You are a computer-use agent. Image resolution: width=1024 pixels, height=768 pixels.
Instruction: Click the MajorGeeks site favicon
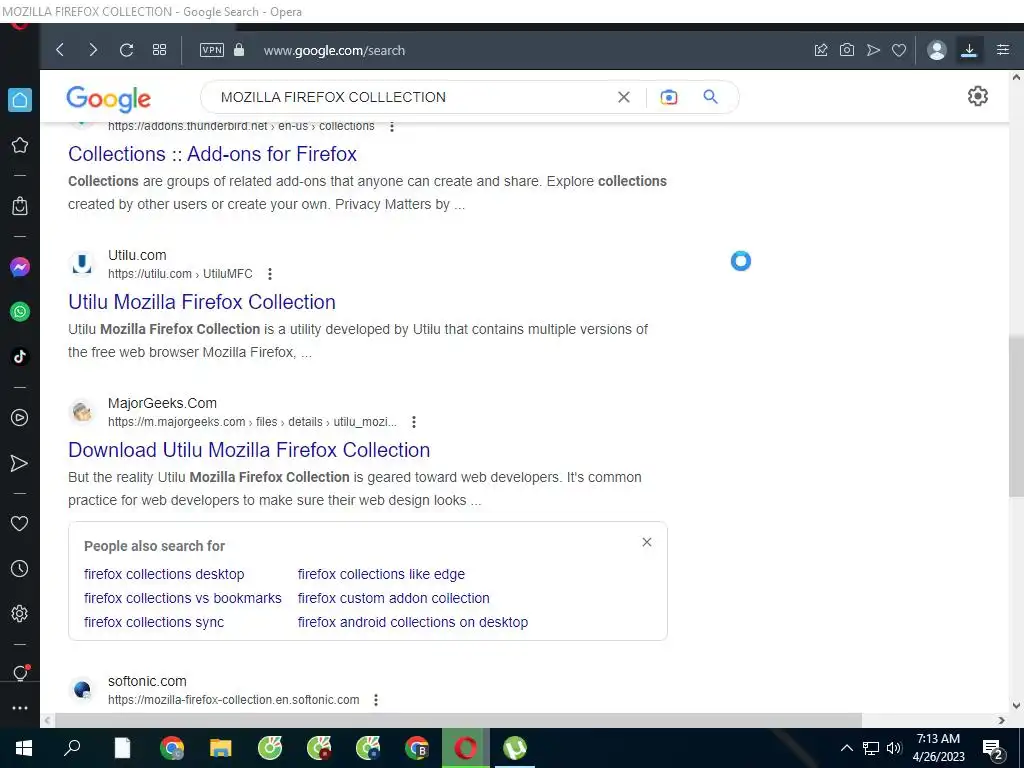tap(82, 412)
